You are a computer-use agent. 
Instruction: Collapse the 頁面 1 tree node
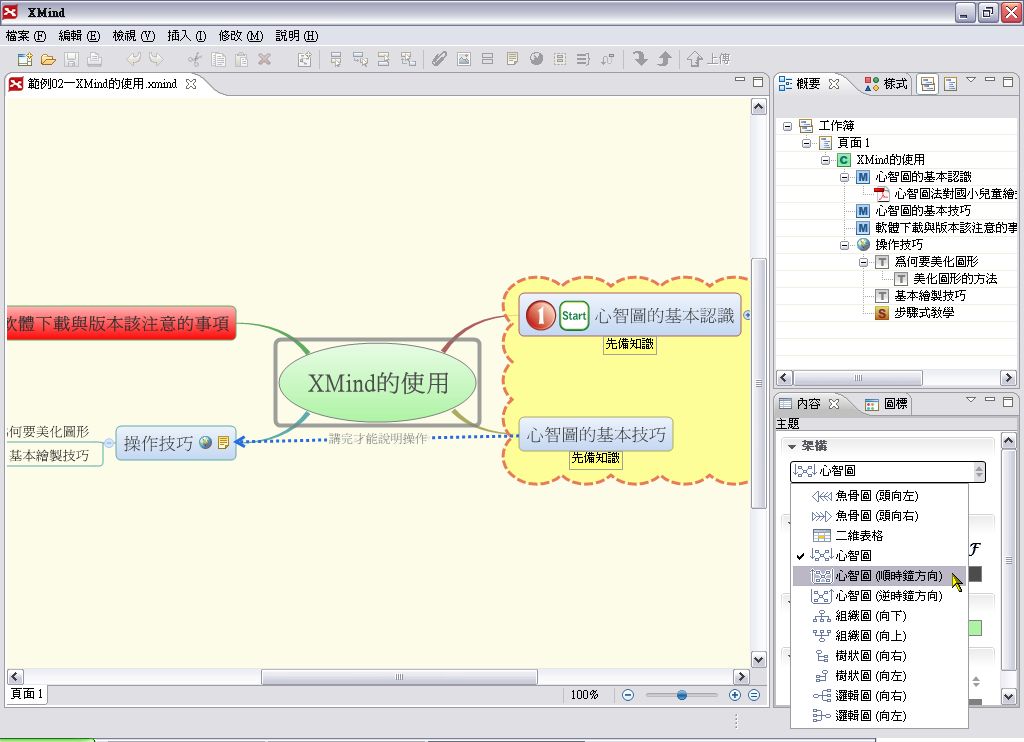807,143
